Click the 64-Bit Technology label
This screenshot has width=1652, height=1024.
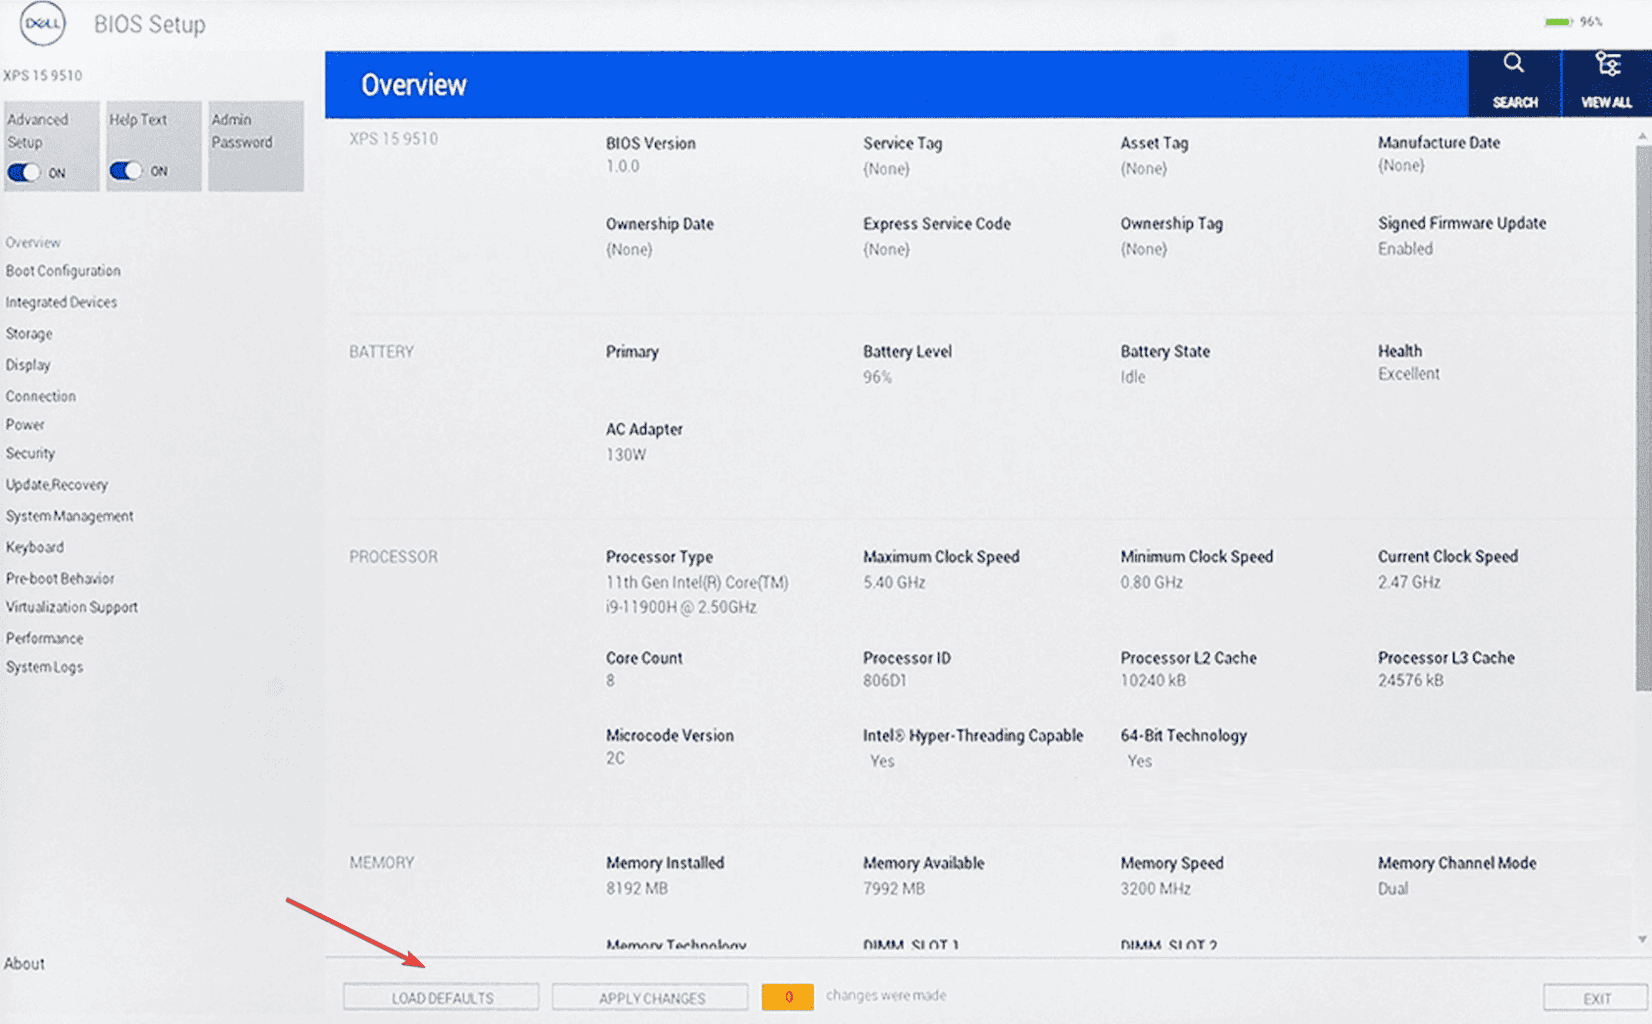click(1184, 736)
